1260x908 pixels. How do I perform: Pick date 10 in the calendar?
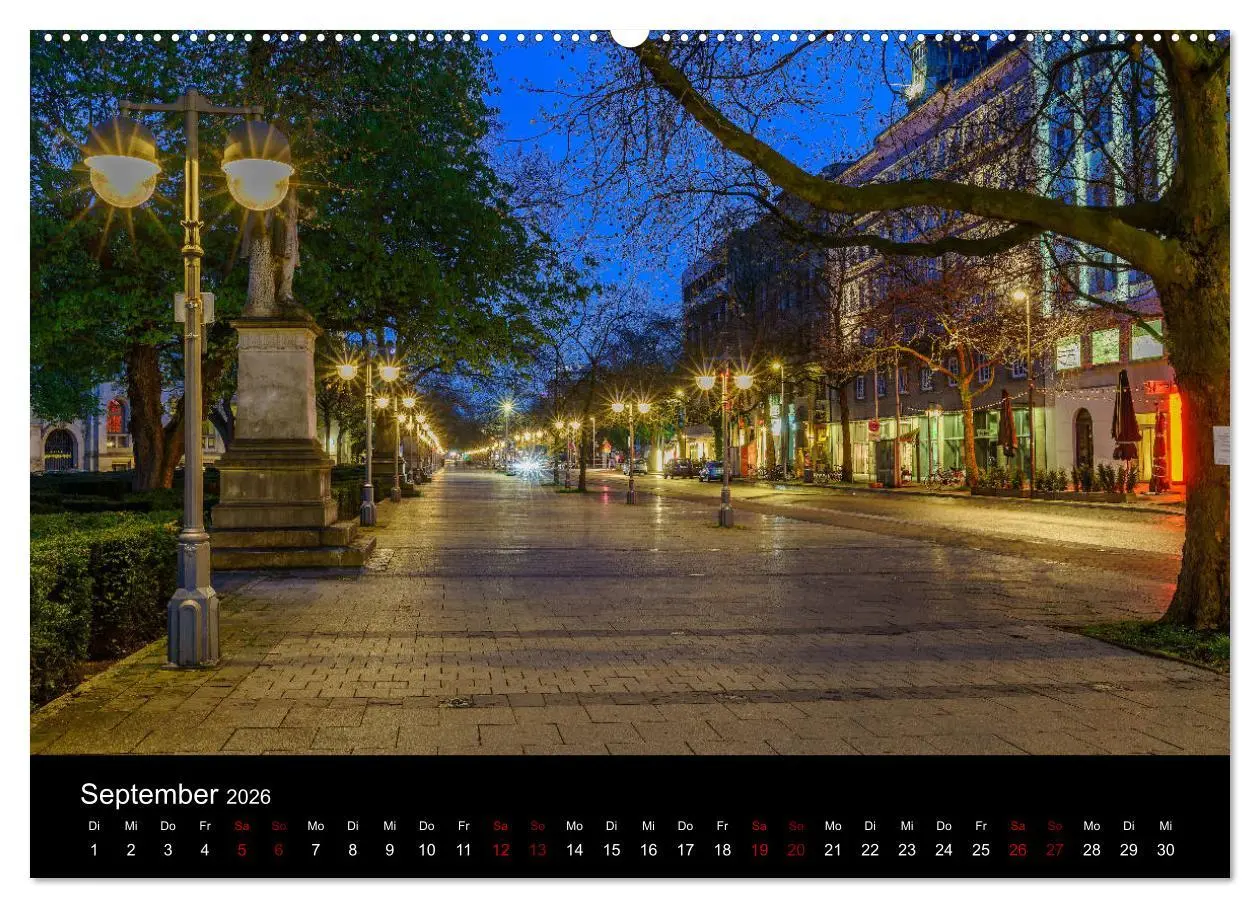click(427, 850)
